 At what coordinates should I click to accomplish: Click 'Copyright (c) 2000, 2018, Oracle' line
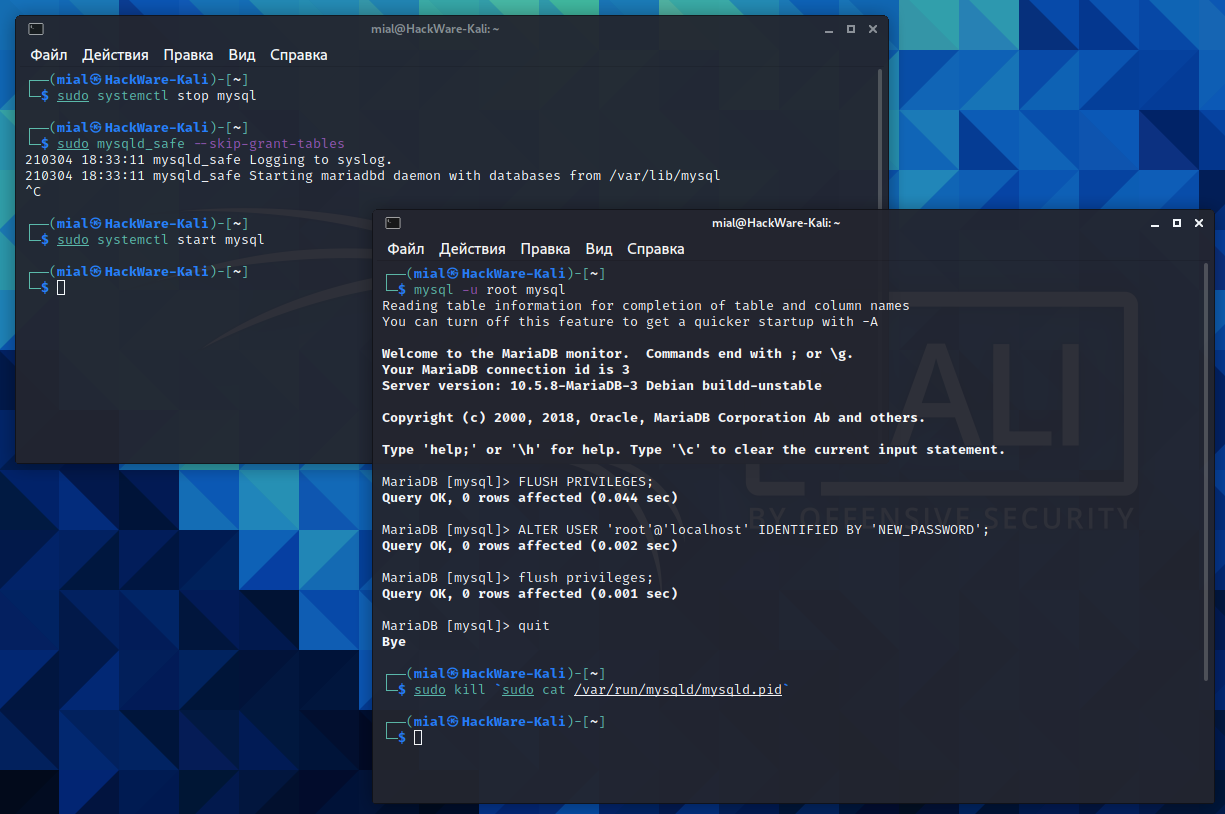click(654, 418)
